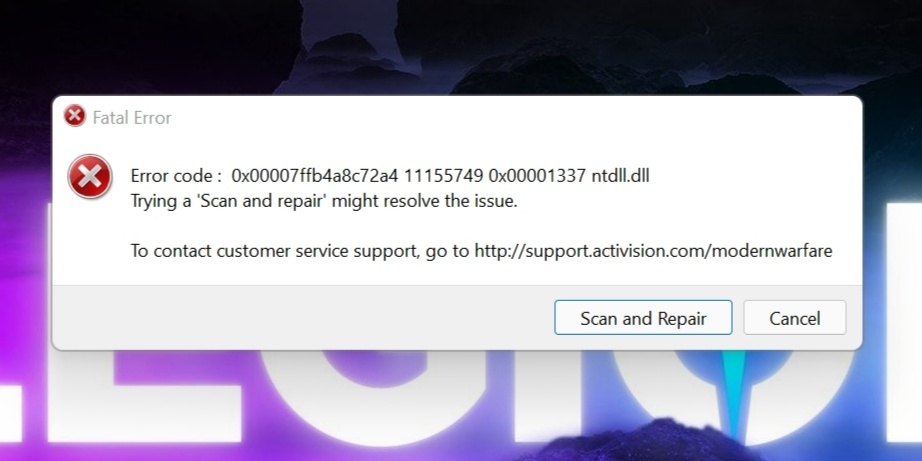Click the small red error icon in title bar

tap(75, 116)
